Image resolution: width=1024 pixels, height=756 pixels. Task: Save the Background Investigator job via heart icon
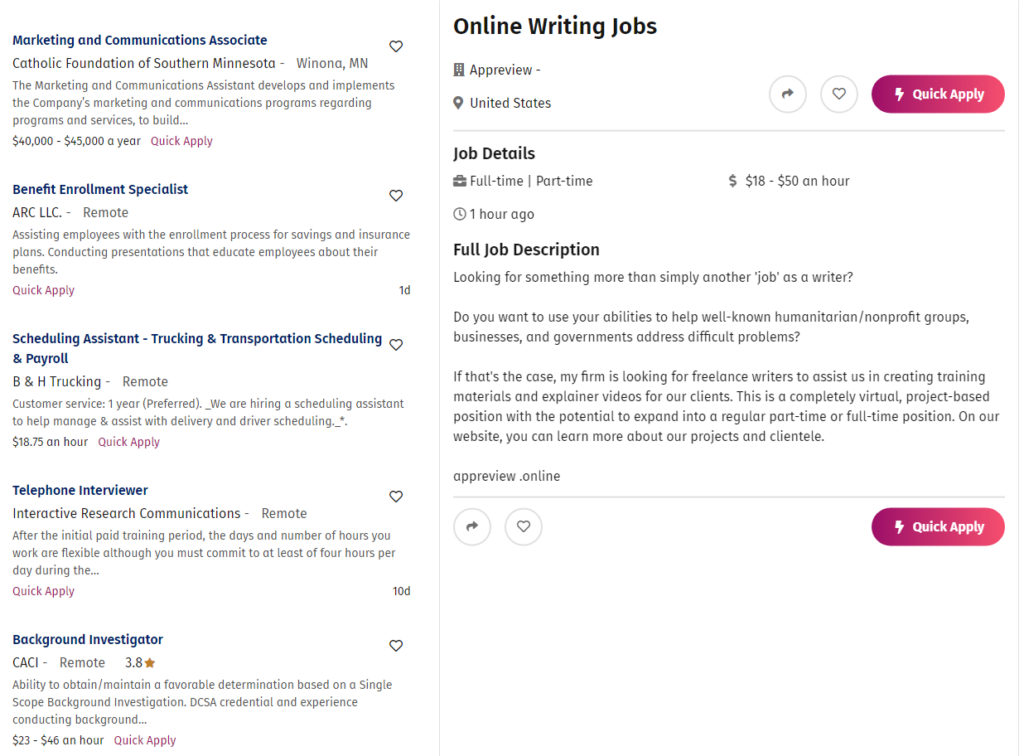[396, 646]
